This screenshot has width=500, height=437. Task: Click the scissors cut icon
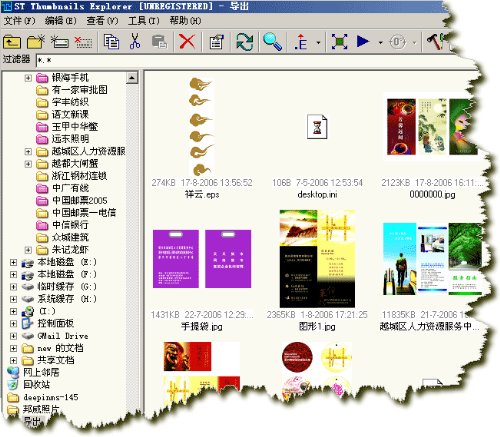tap(135, 42)
